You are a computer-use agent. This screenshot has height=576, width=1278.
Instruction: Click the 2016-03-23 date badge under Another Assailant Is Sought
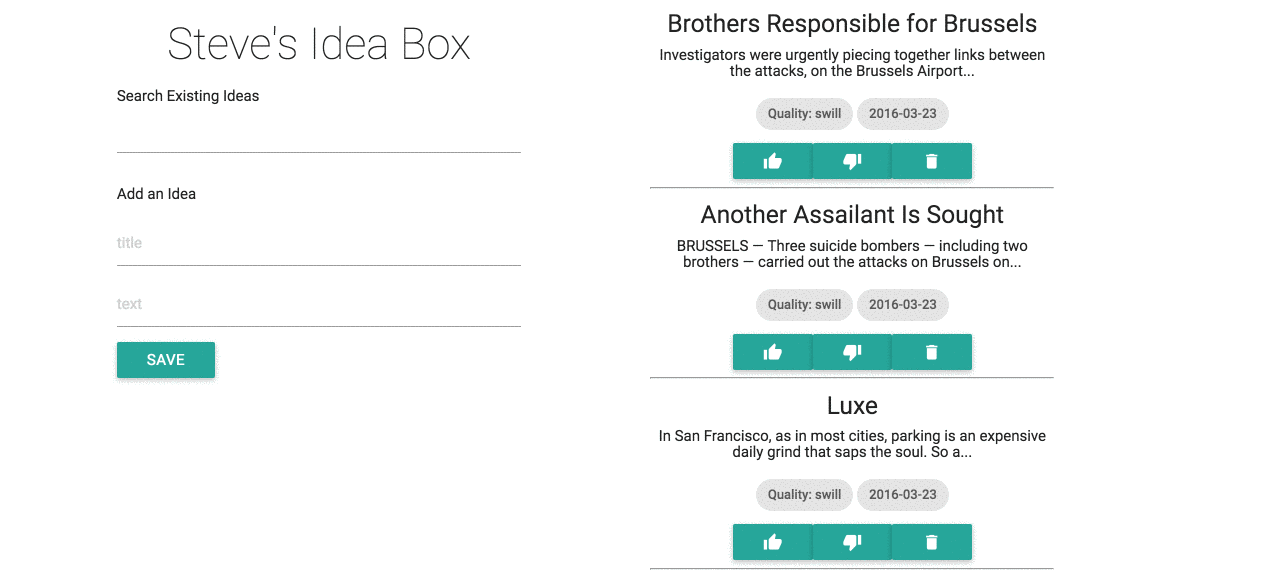[902, 304]
